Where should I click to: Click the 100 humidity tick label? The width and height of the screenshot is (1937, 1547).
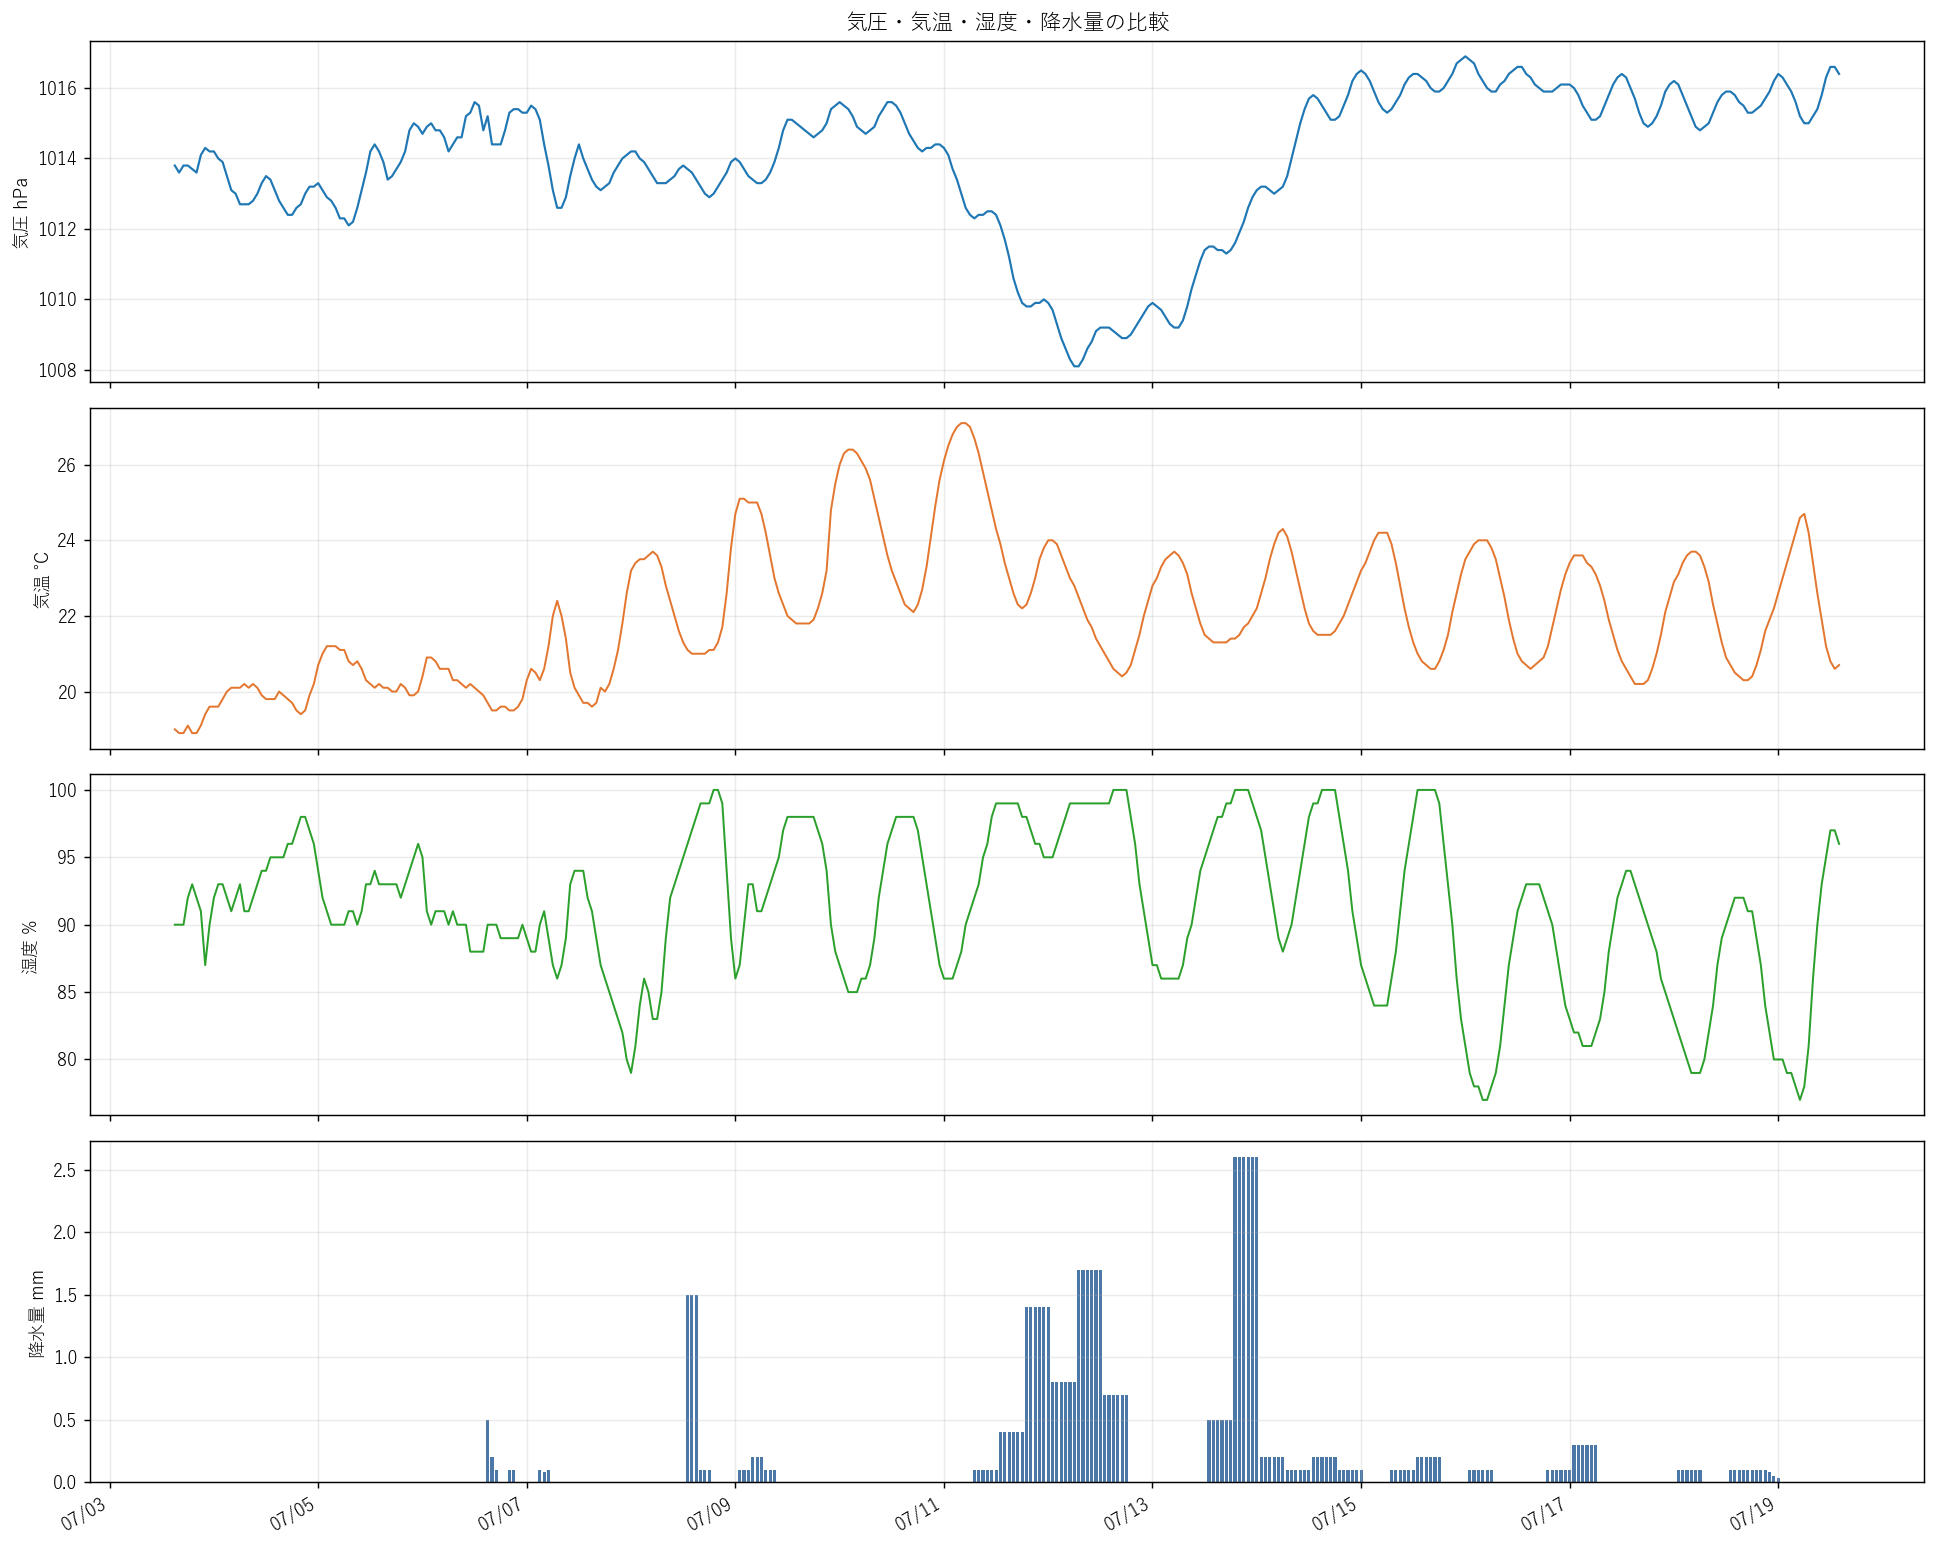(63, 791)
